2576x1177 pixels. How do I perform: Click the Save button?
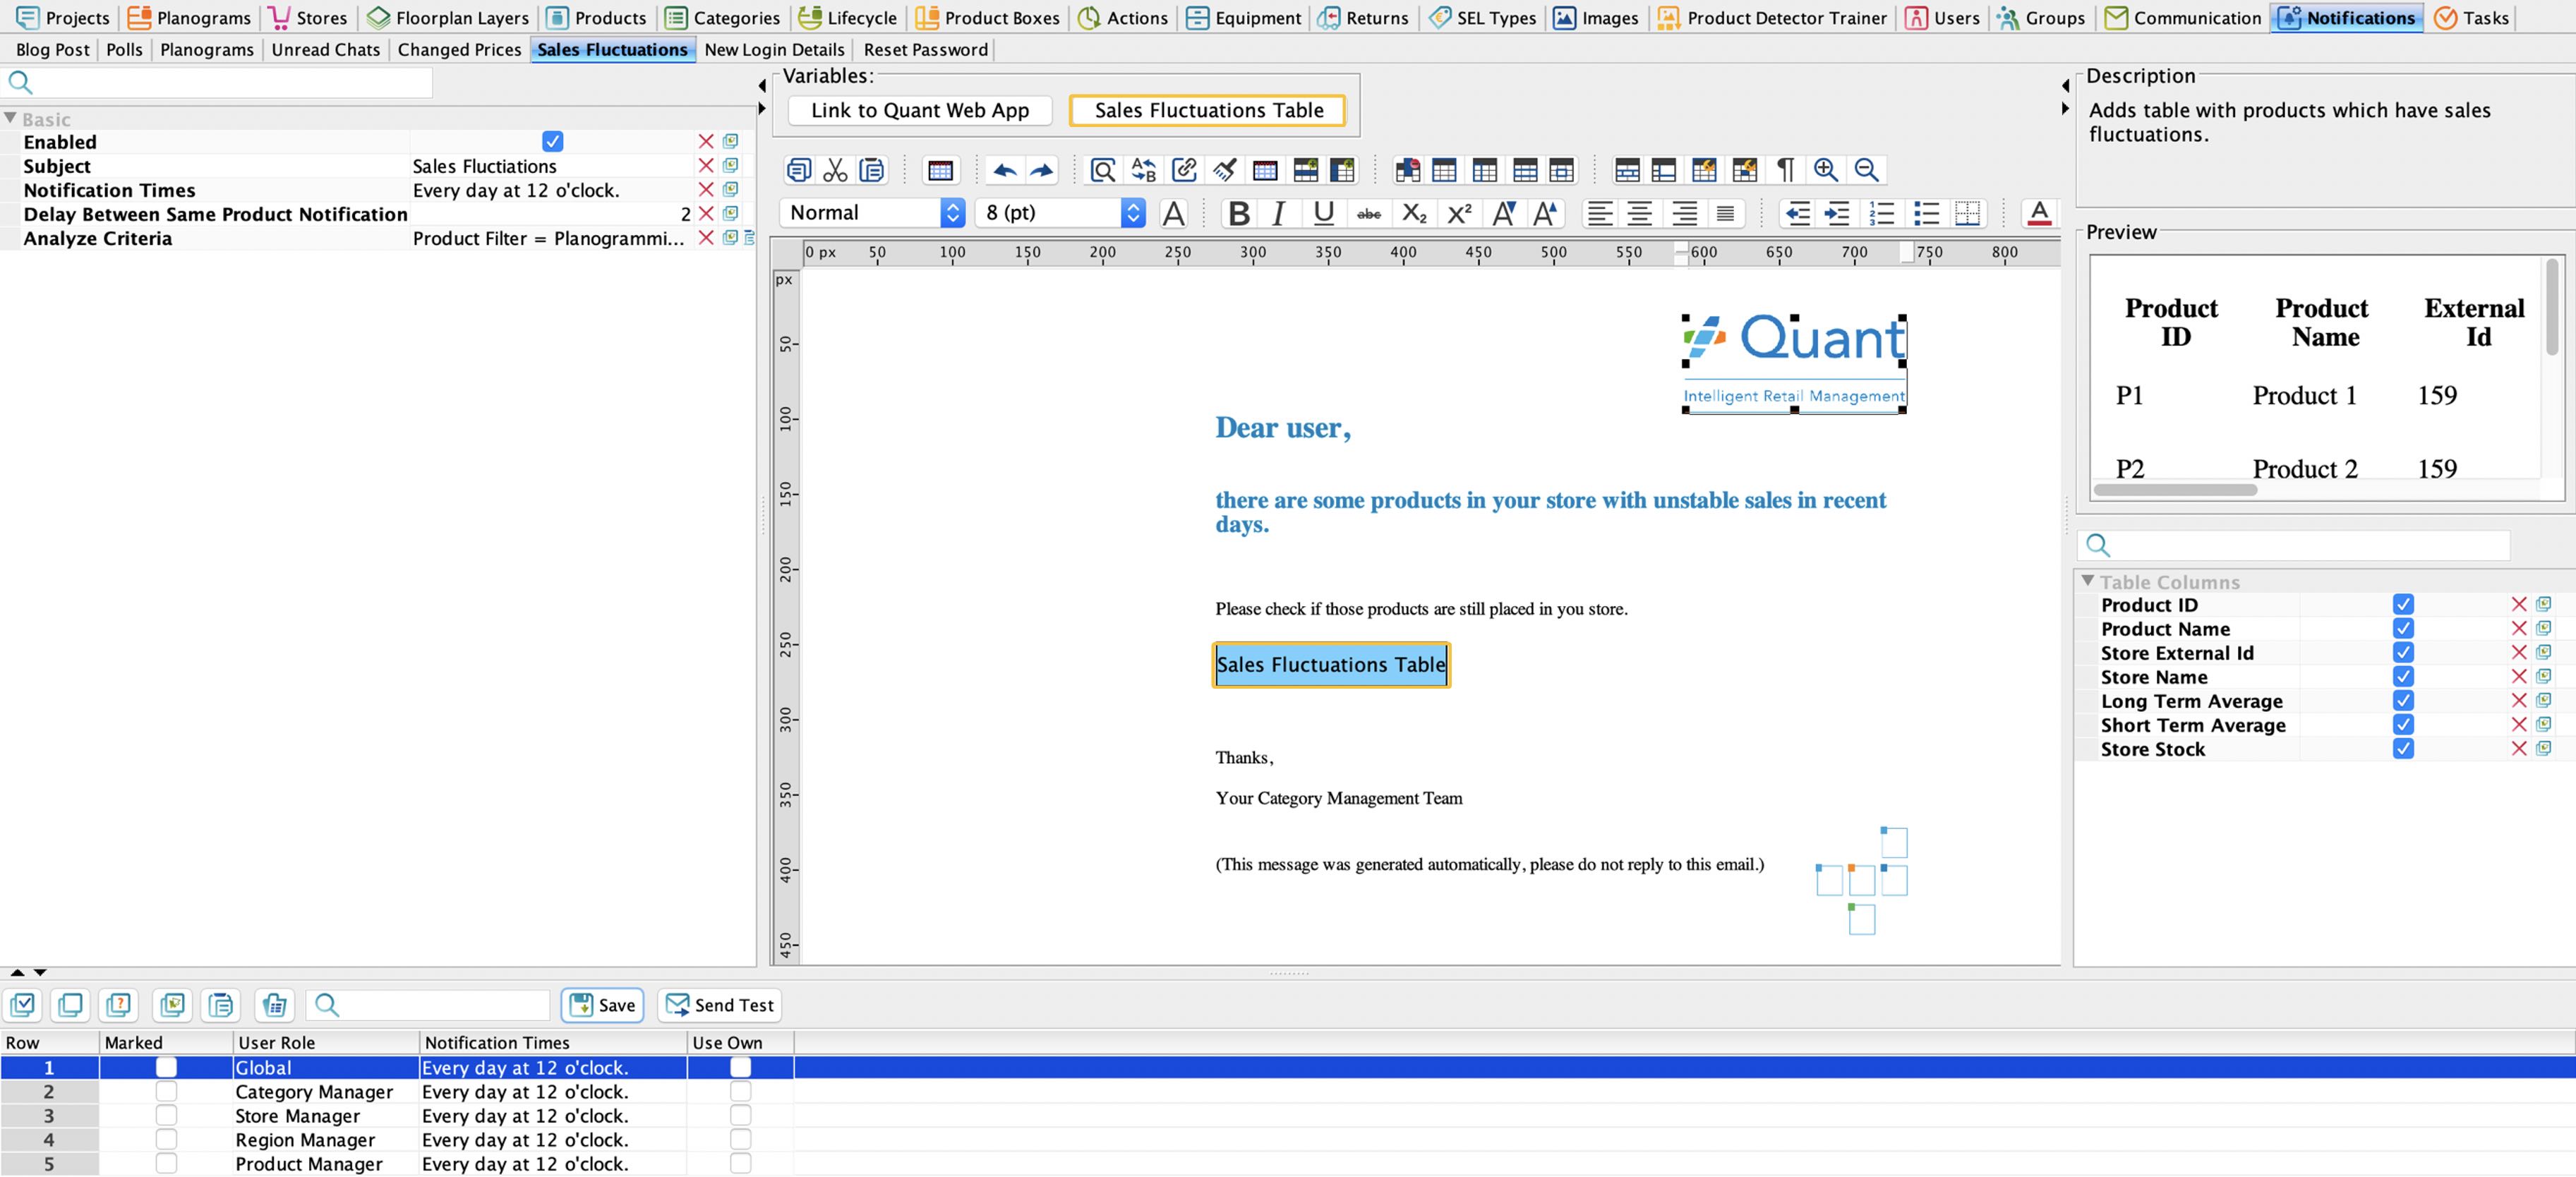(603, 1005)
